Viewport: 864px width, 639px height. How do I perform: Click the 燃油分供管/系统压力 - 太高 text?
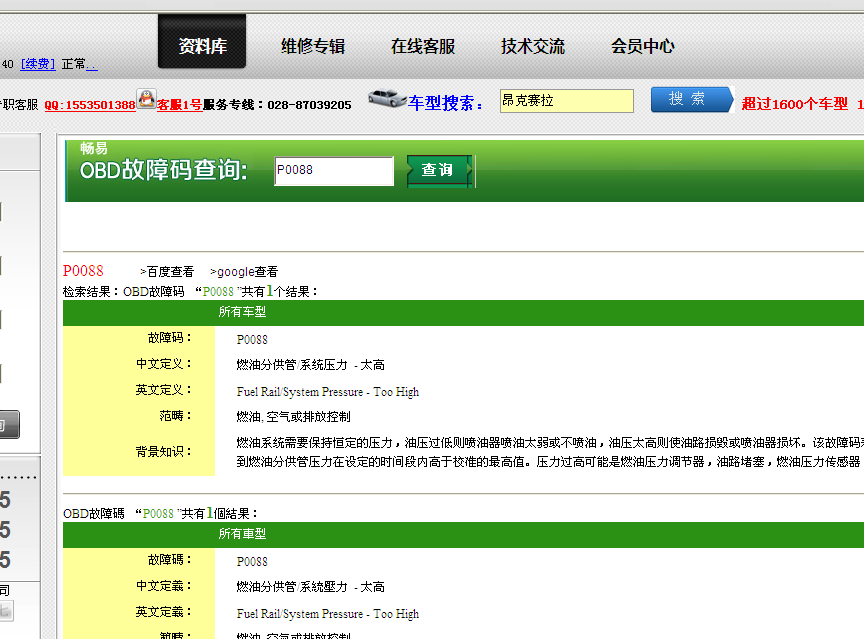click(310, 365)
